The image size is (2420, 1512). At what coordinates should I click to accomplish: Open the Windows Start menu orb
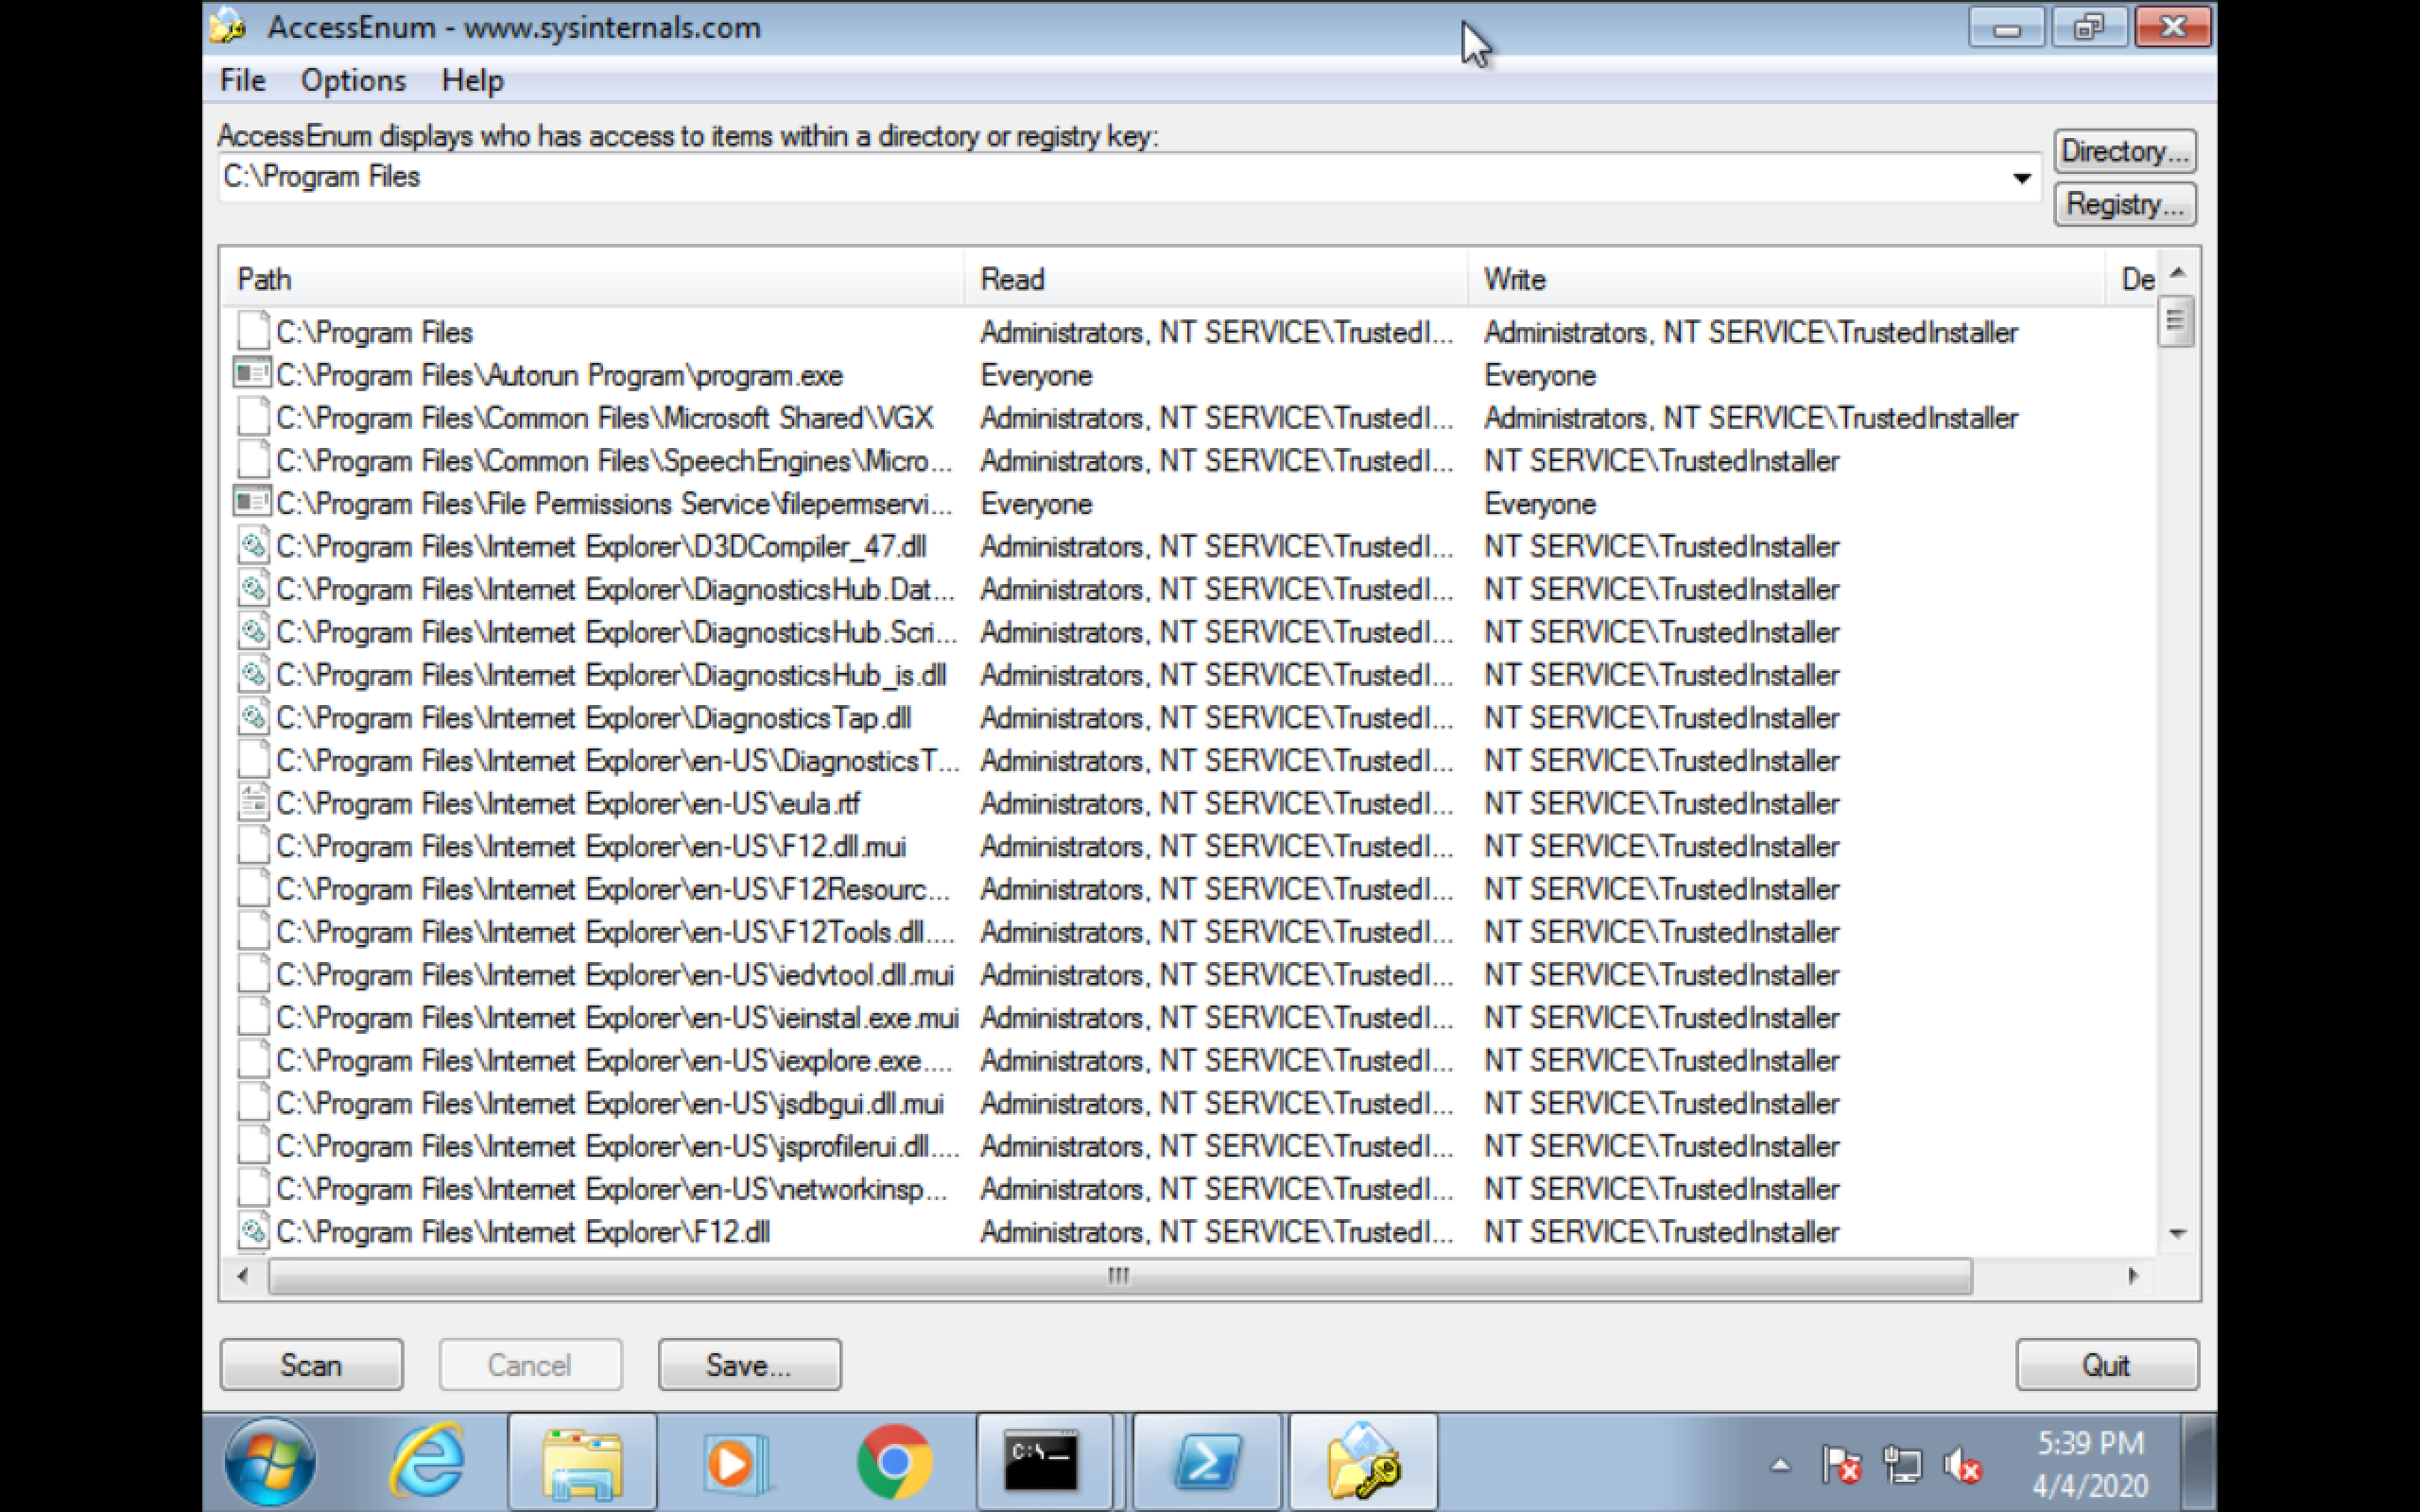click(270, 1462)
